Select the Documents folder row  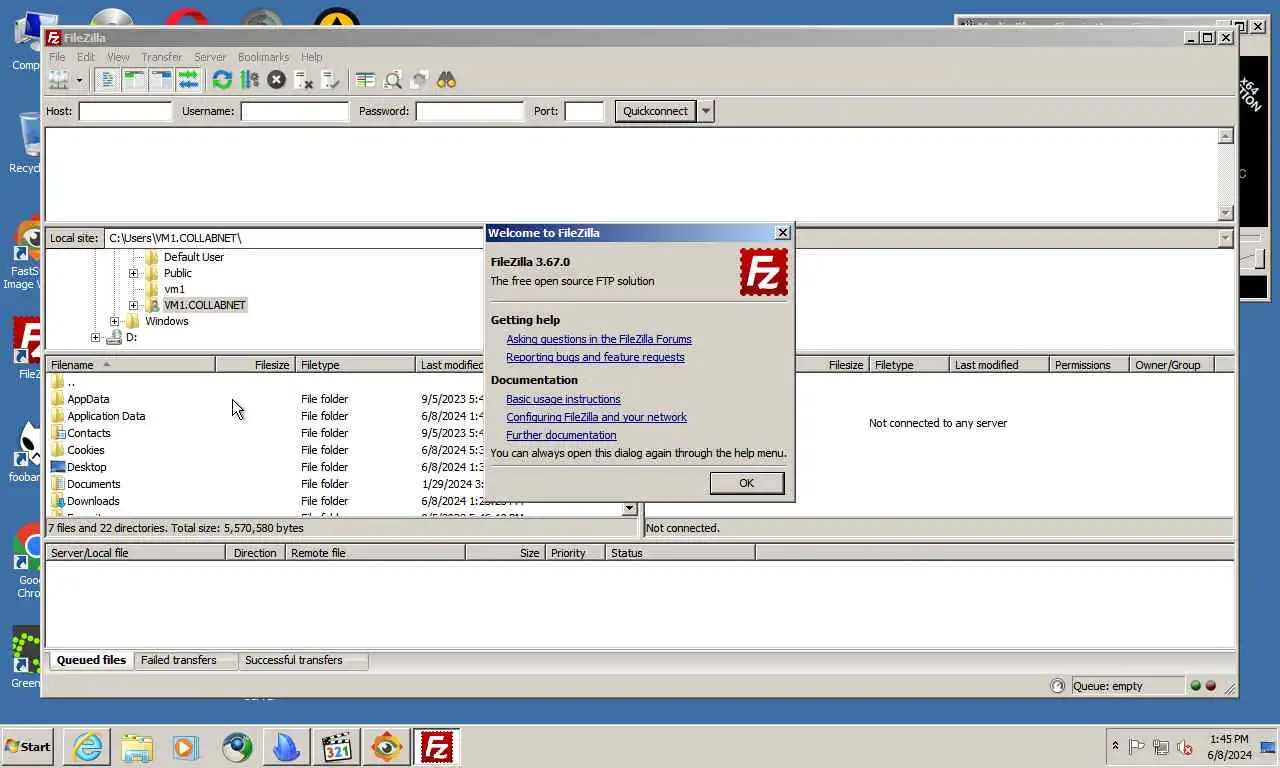click(x=265, y=484)
